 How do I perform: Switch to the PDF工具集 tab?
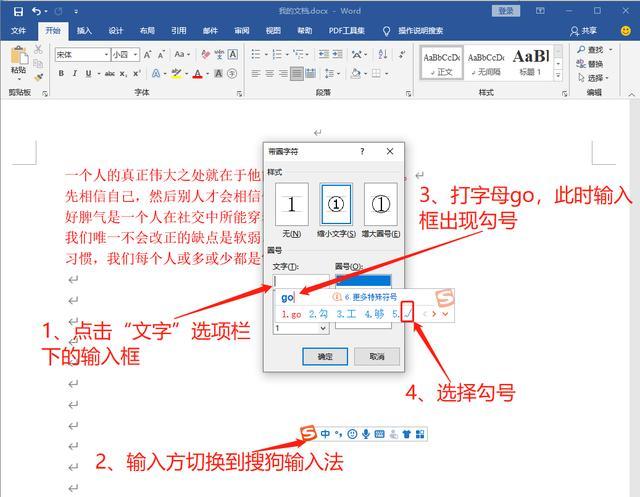click(347, 31)
